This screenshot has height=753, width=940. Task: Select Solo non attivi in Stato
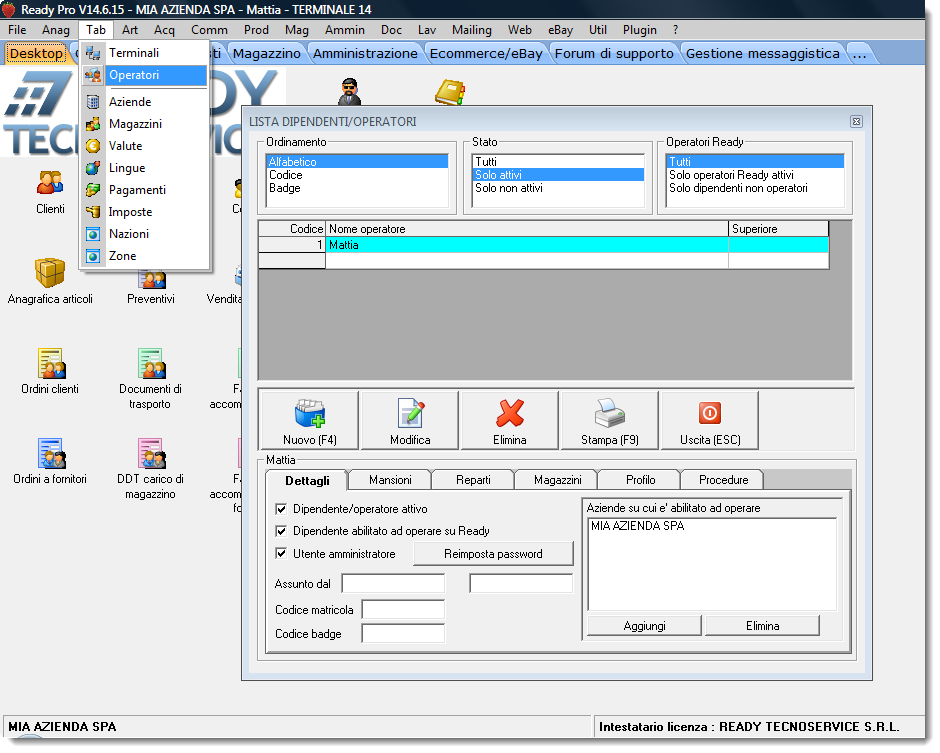[558, 188]
